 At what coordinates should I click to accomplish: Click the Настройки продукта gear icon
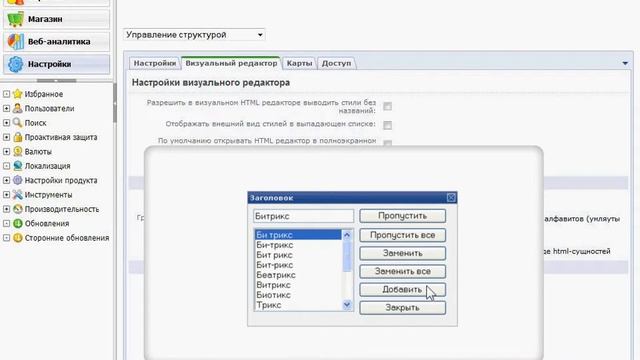point(18,180)
